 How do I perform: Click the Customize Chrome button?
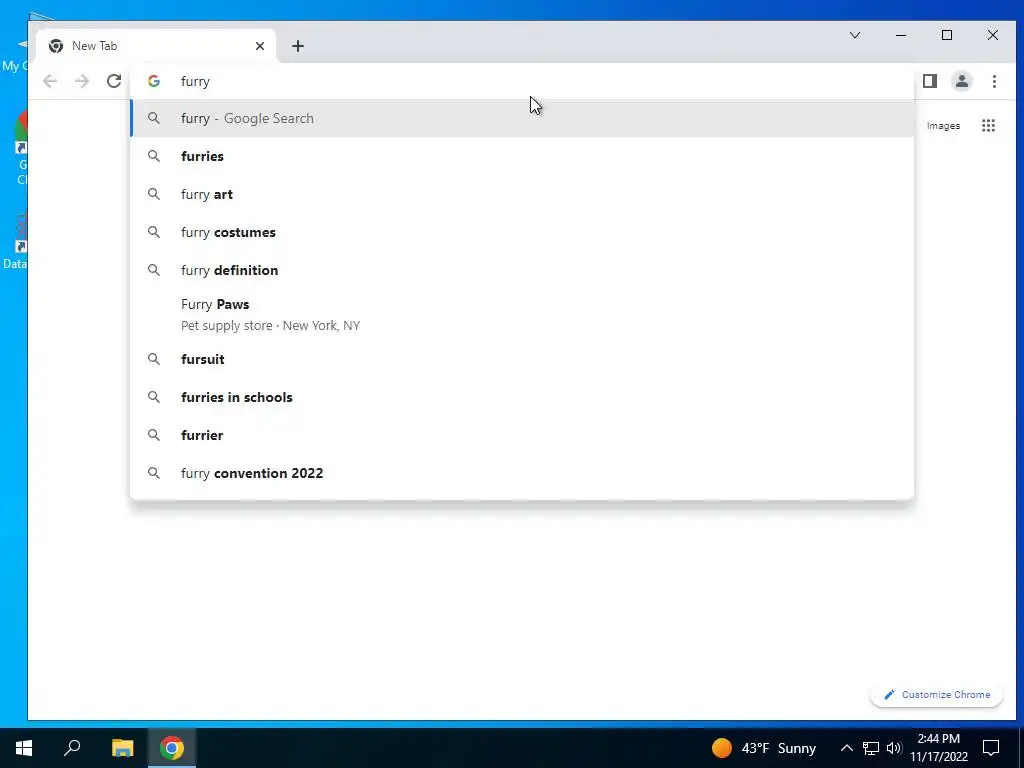point(936,694)
